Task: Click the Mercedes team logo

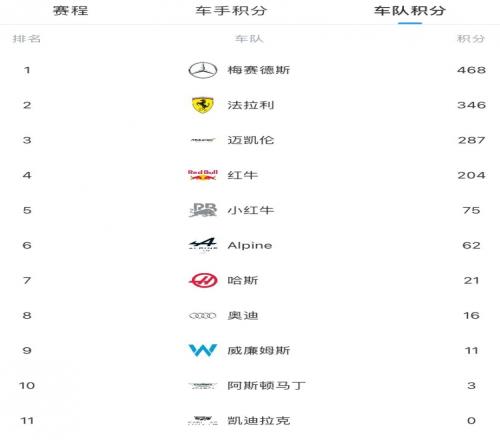Action: [x=203, y=70]
